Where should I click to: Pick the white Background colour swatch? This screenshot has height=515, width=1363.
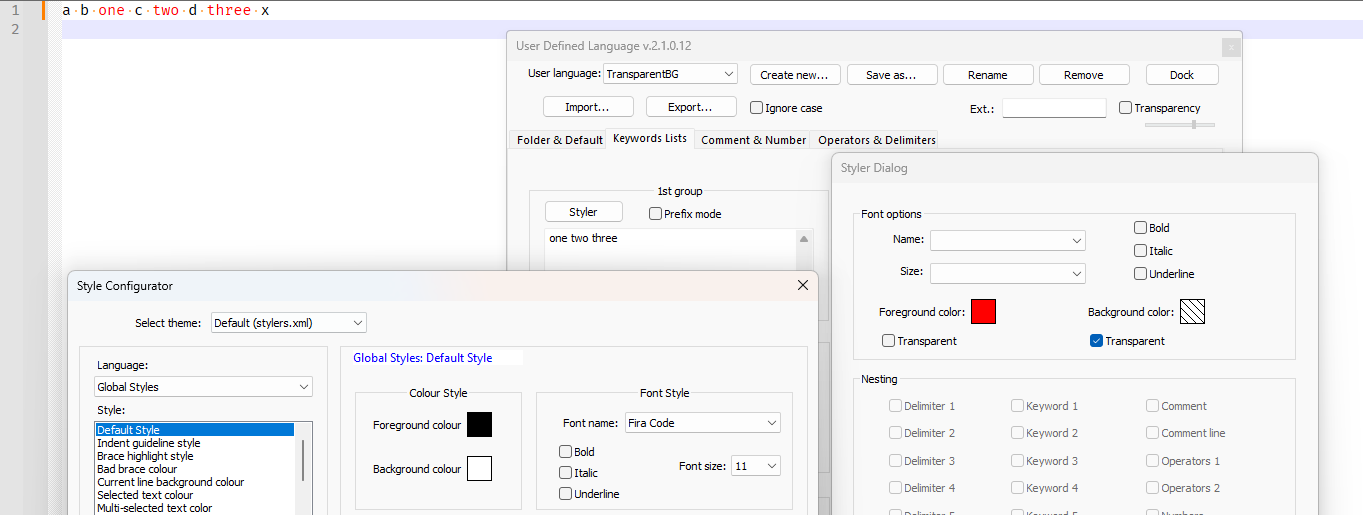pos(479,468)
